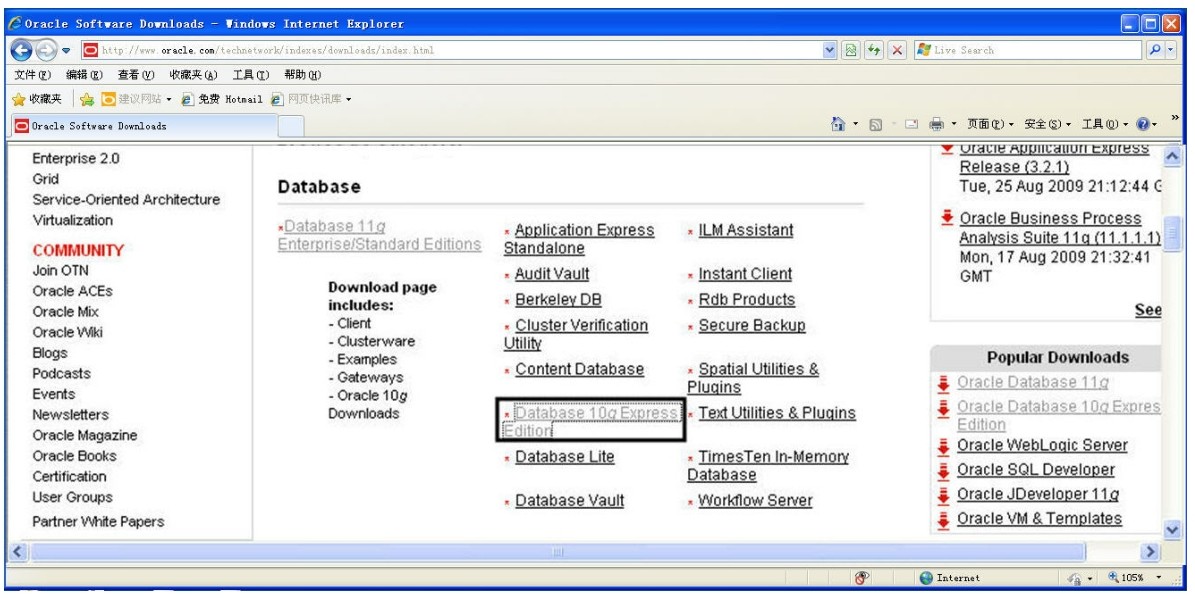Click download arrow beside Oracle Business Process Analysis Suite
The height and width of the screenshot is (598, 1195).
(947, 218)
